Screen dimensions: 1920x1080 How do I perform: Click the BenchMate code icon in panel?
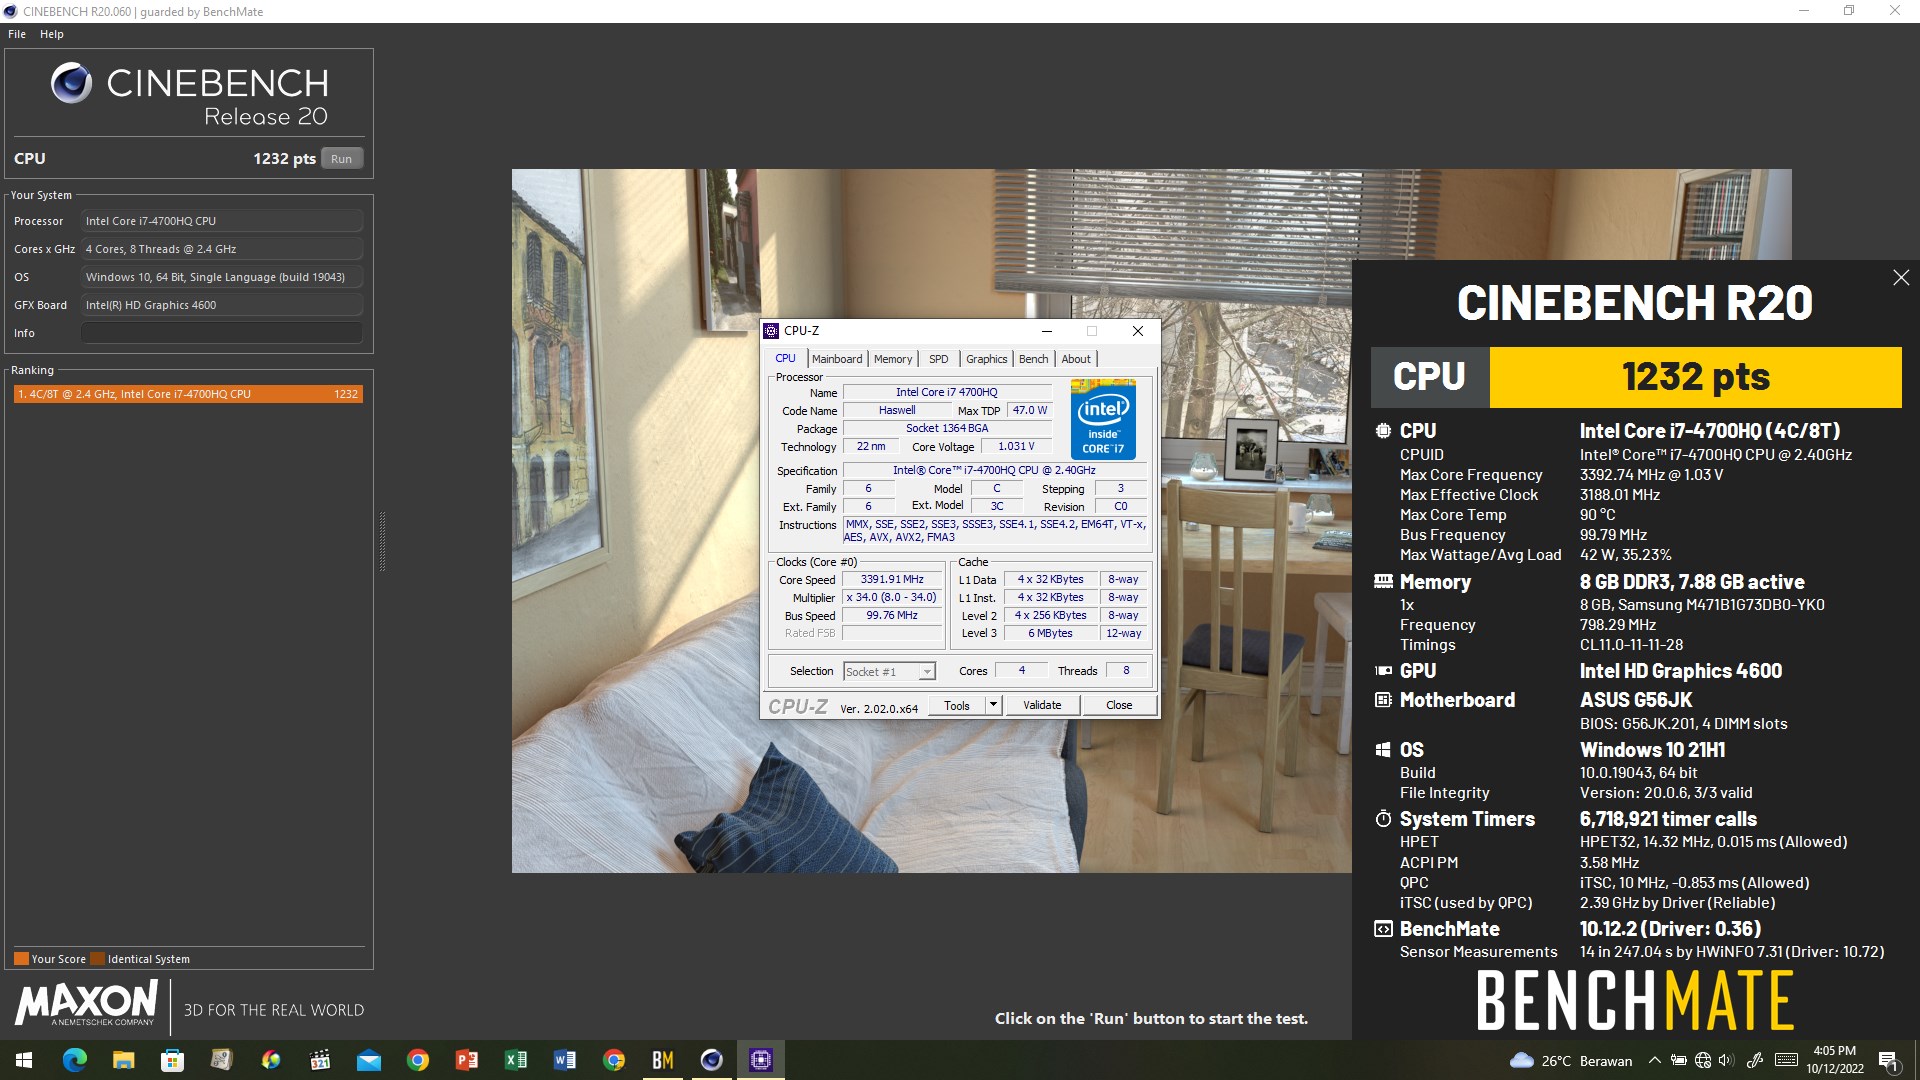click(1383, 929)
